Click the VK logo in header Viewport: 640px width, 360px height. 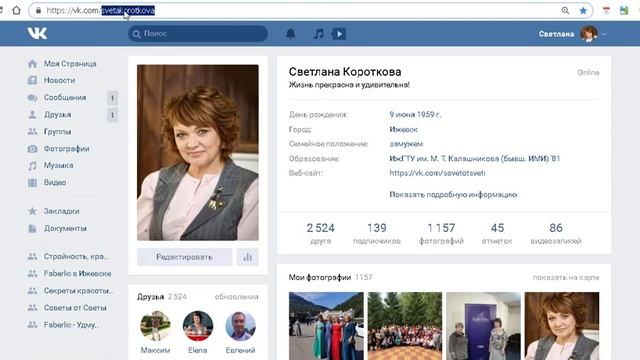click(37, 33)
